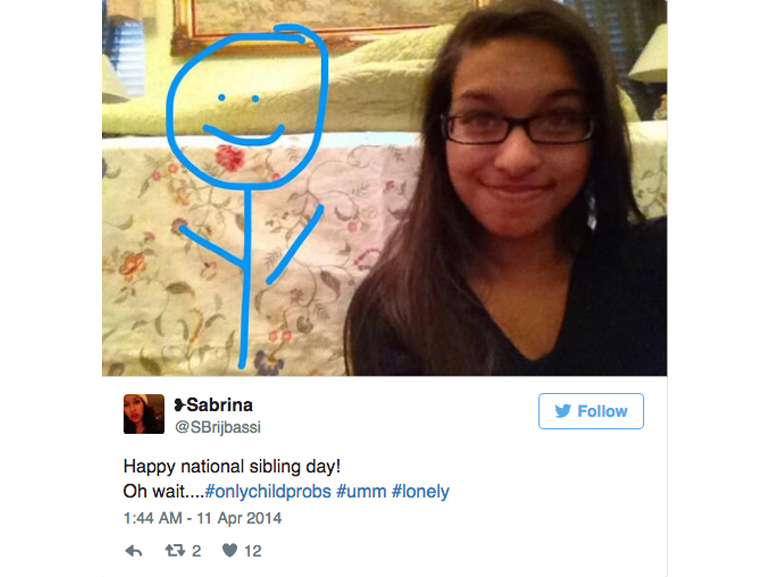
Task: Click the reply arrow icon
Action: pyautogui.click(x=134, y=550)
